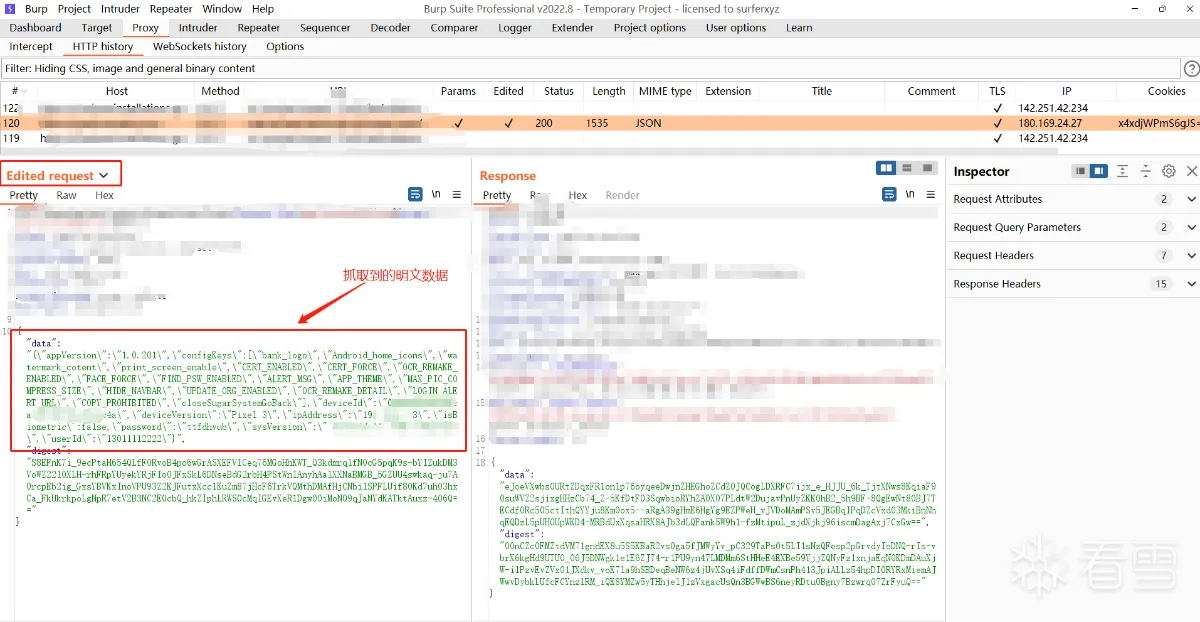Select the combined tabbed message layout
The image size is (1200, 622).
click(x=928, y=168)
